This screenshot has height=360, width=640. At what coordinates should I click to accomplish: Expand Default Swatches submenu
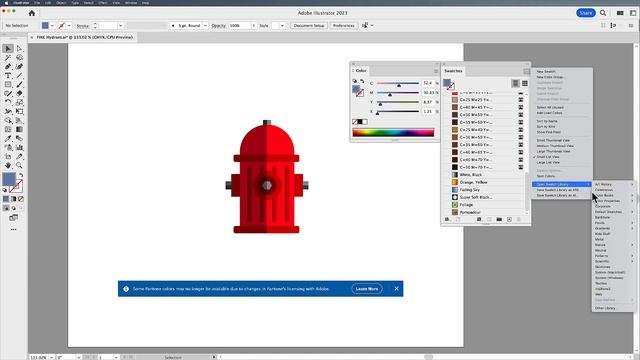[x=614, y=212]
